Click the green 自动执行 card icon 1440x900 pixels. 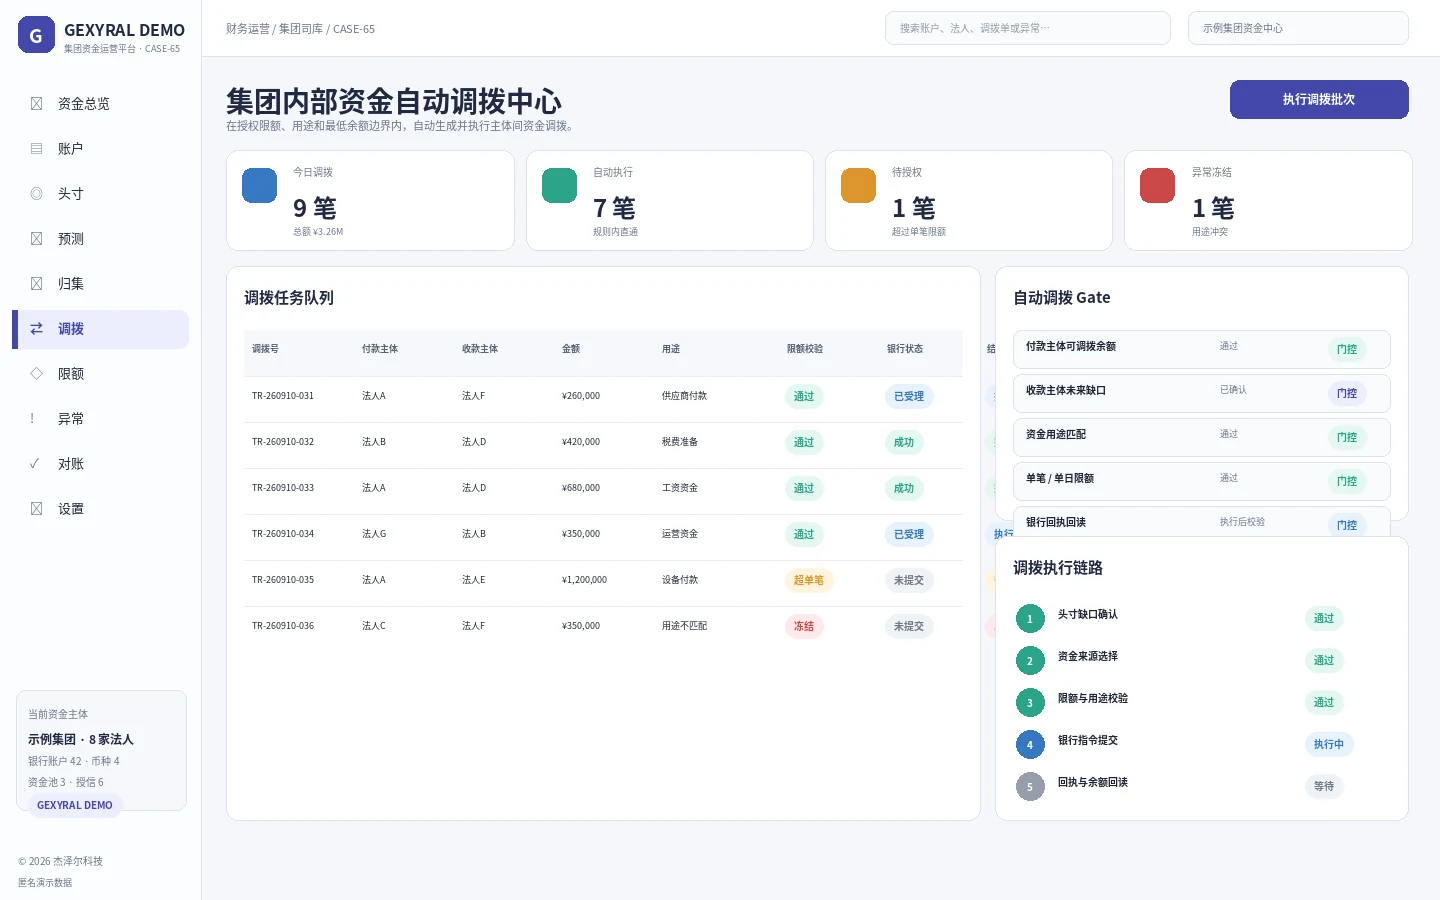[x=560, y=185]
